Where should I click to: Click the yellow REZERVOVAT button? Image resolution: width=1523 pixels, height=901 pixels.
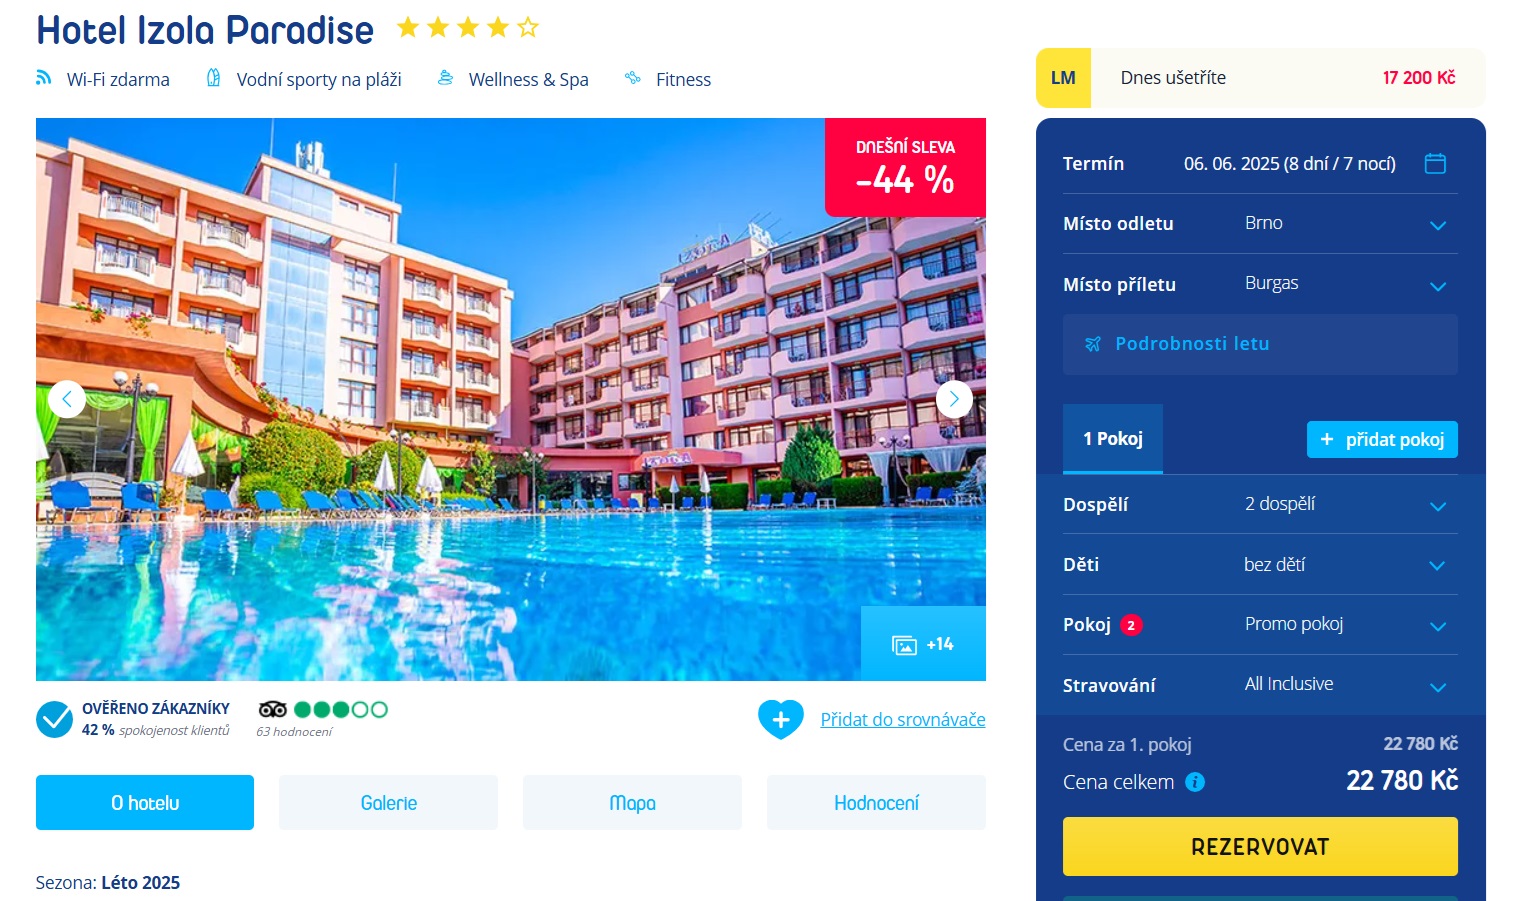point(1260,846)
